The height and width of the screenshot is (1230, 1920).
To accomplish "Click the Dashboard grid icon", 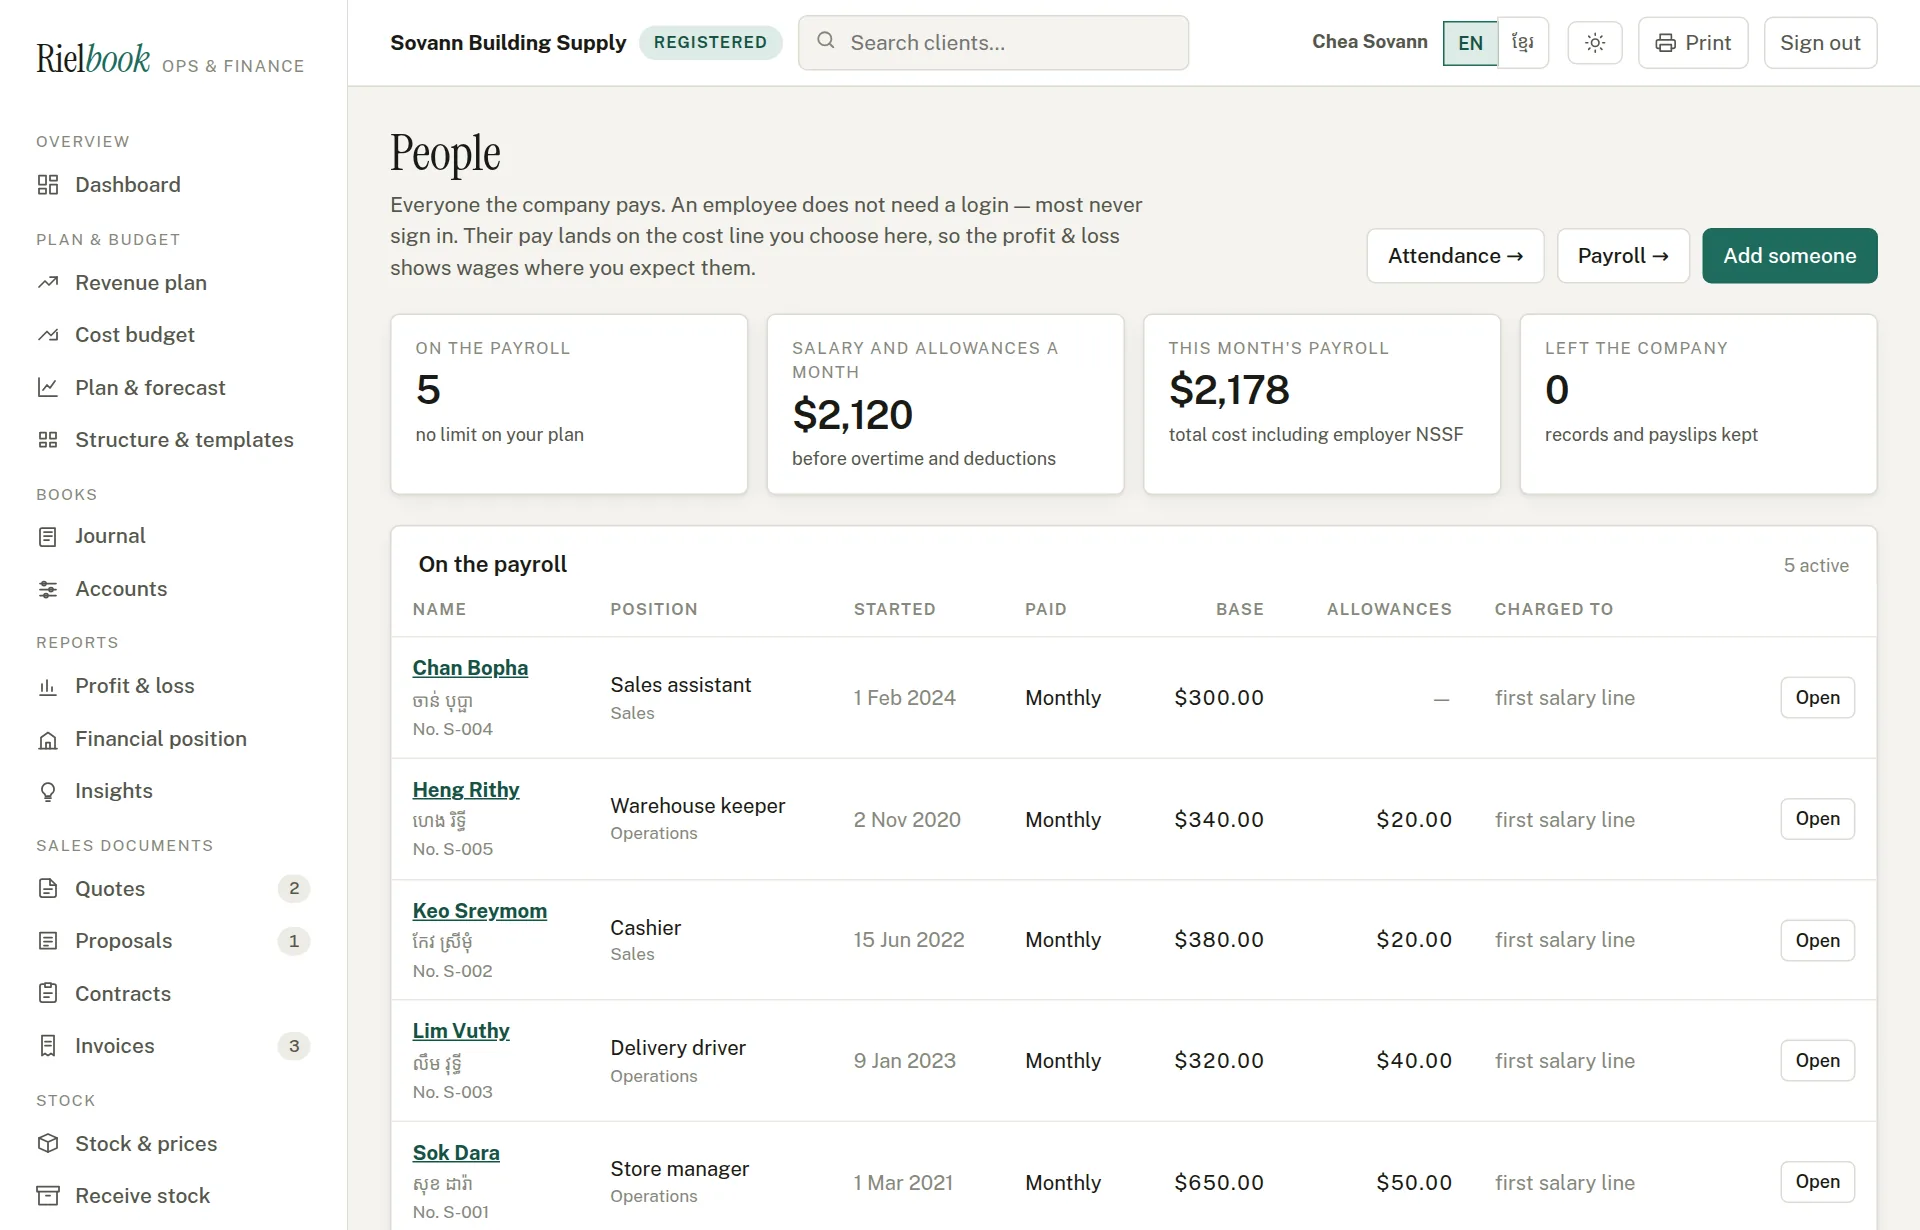I will (48, 185).
